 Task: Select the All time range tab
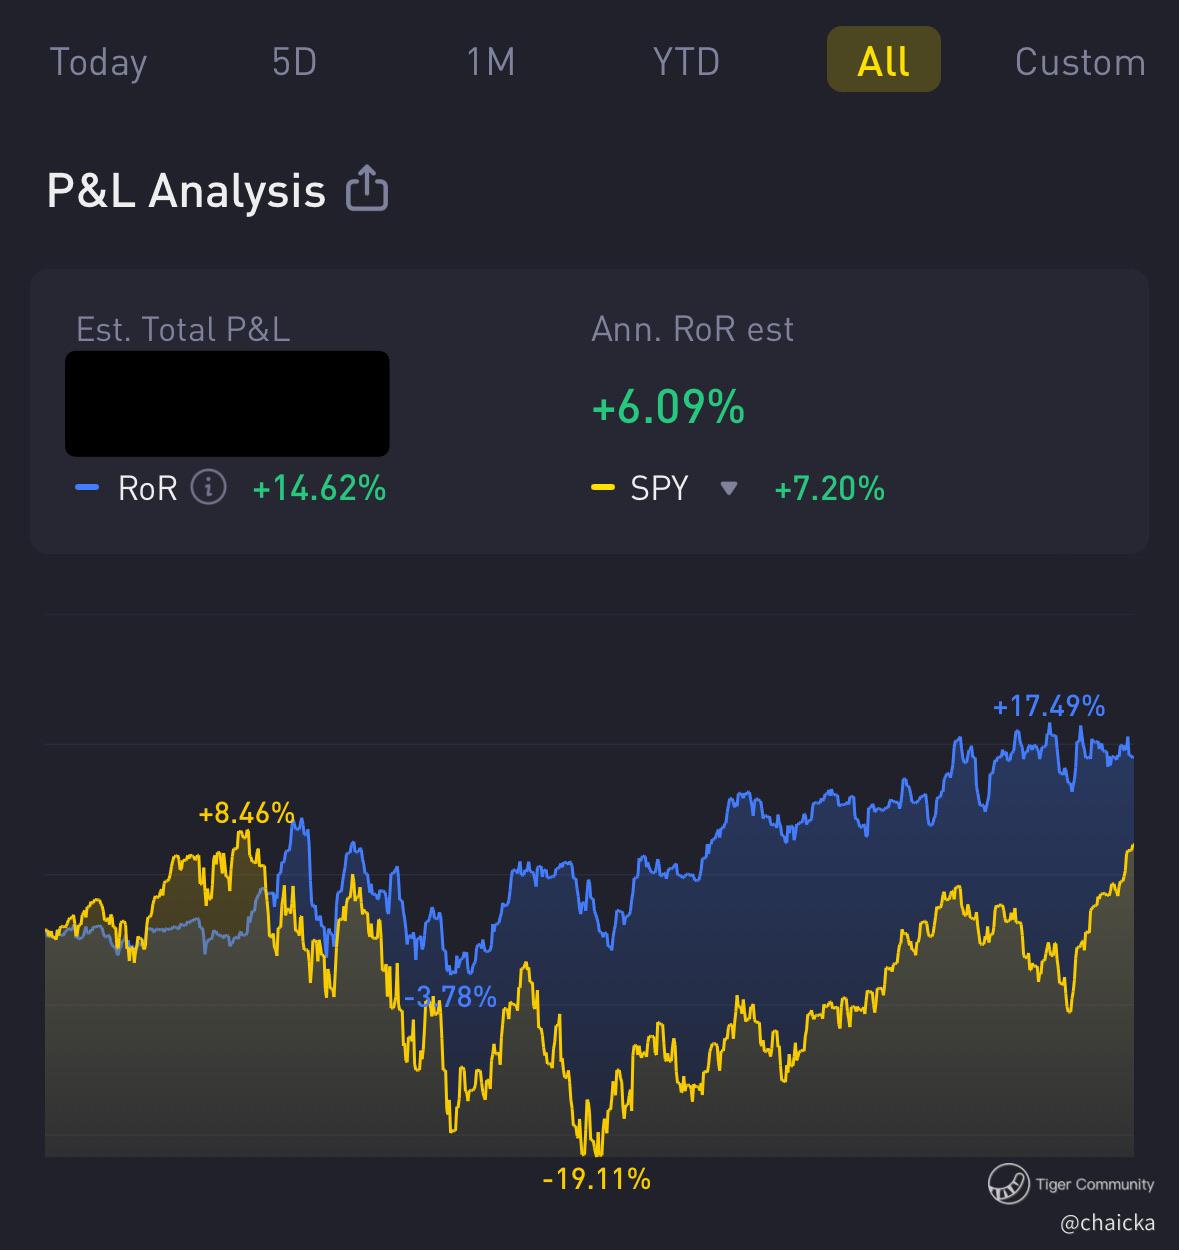(883, 61)
